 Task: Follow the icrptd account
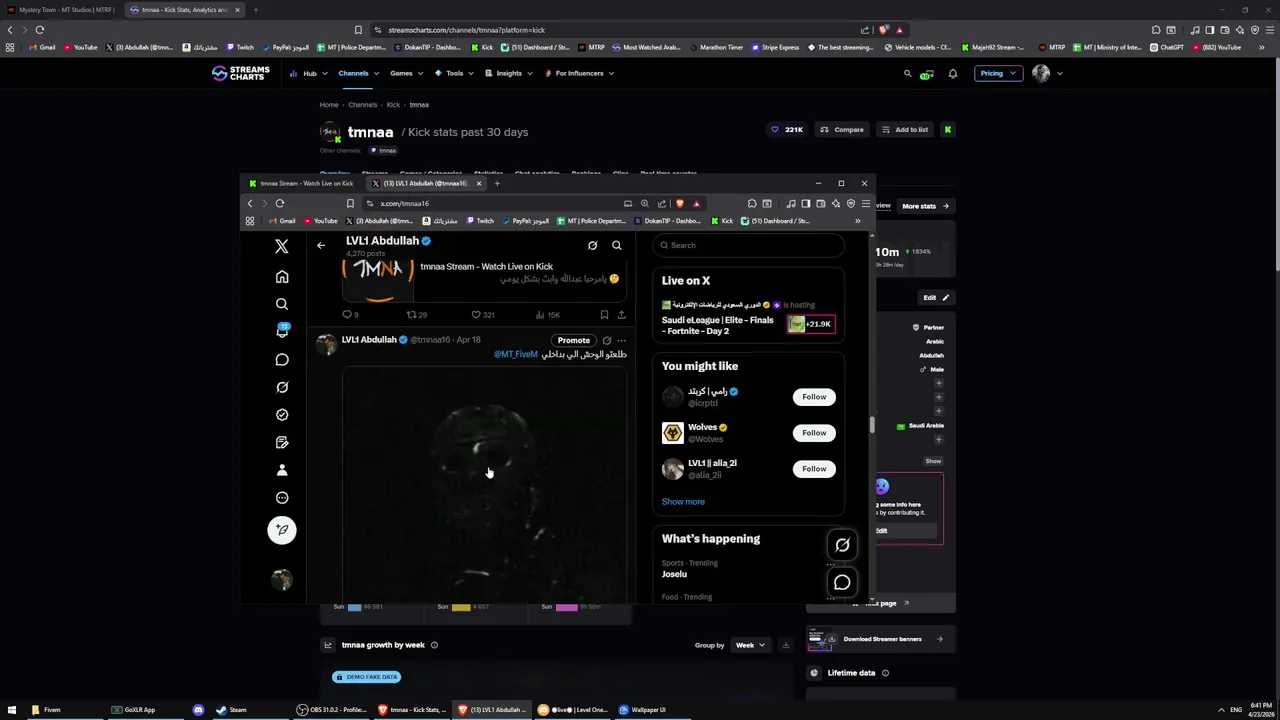coord(814,397)
